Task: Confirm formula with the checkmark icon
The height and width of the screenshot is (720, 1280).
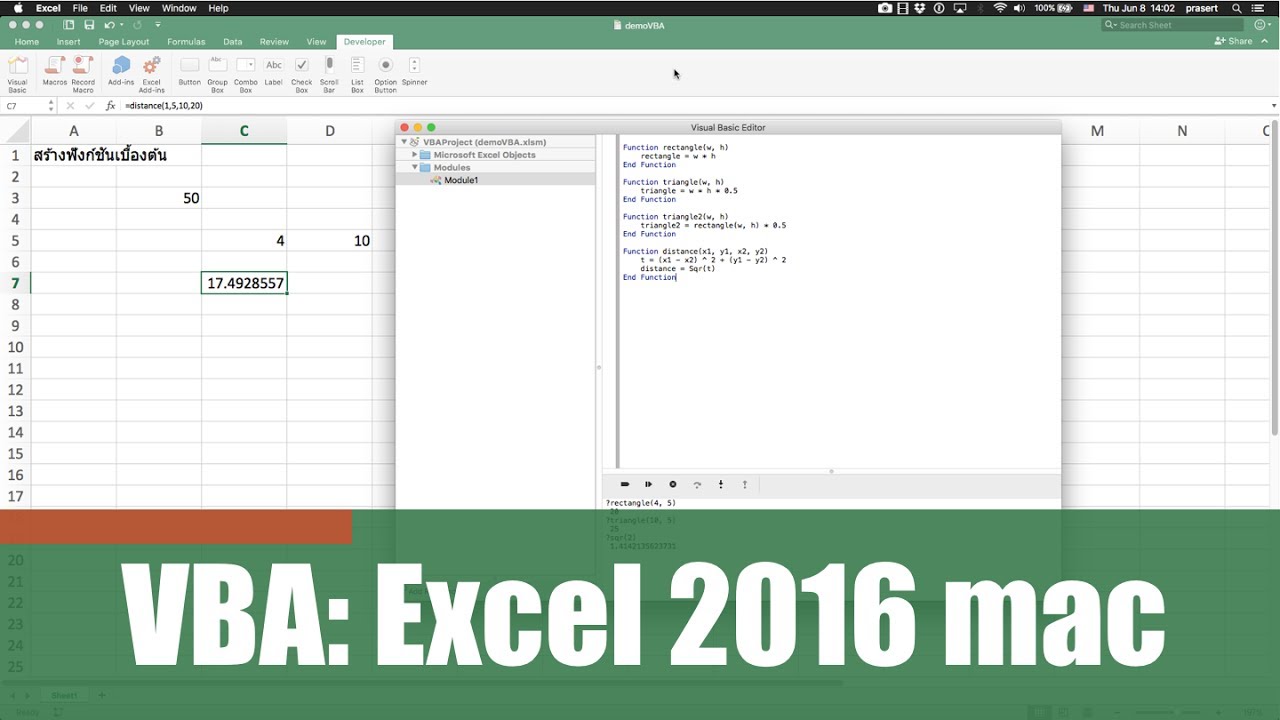Action: point(90,106)
